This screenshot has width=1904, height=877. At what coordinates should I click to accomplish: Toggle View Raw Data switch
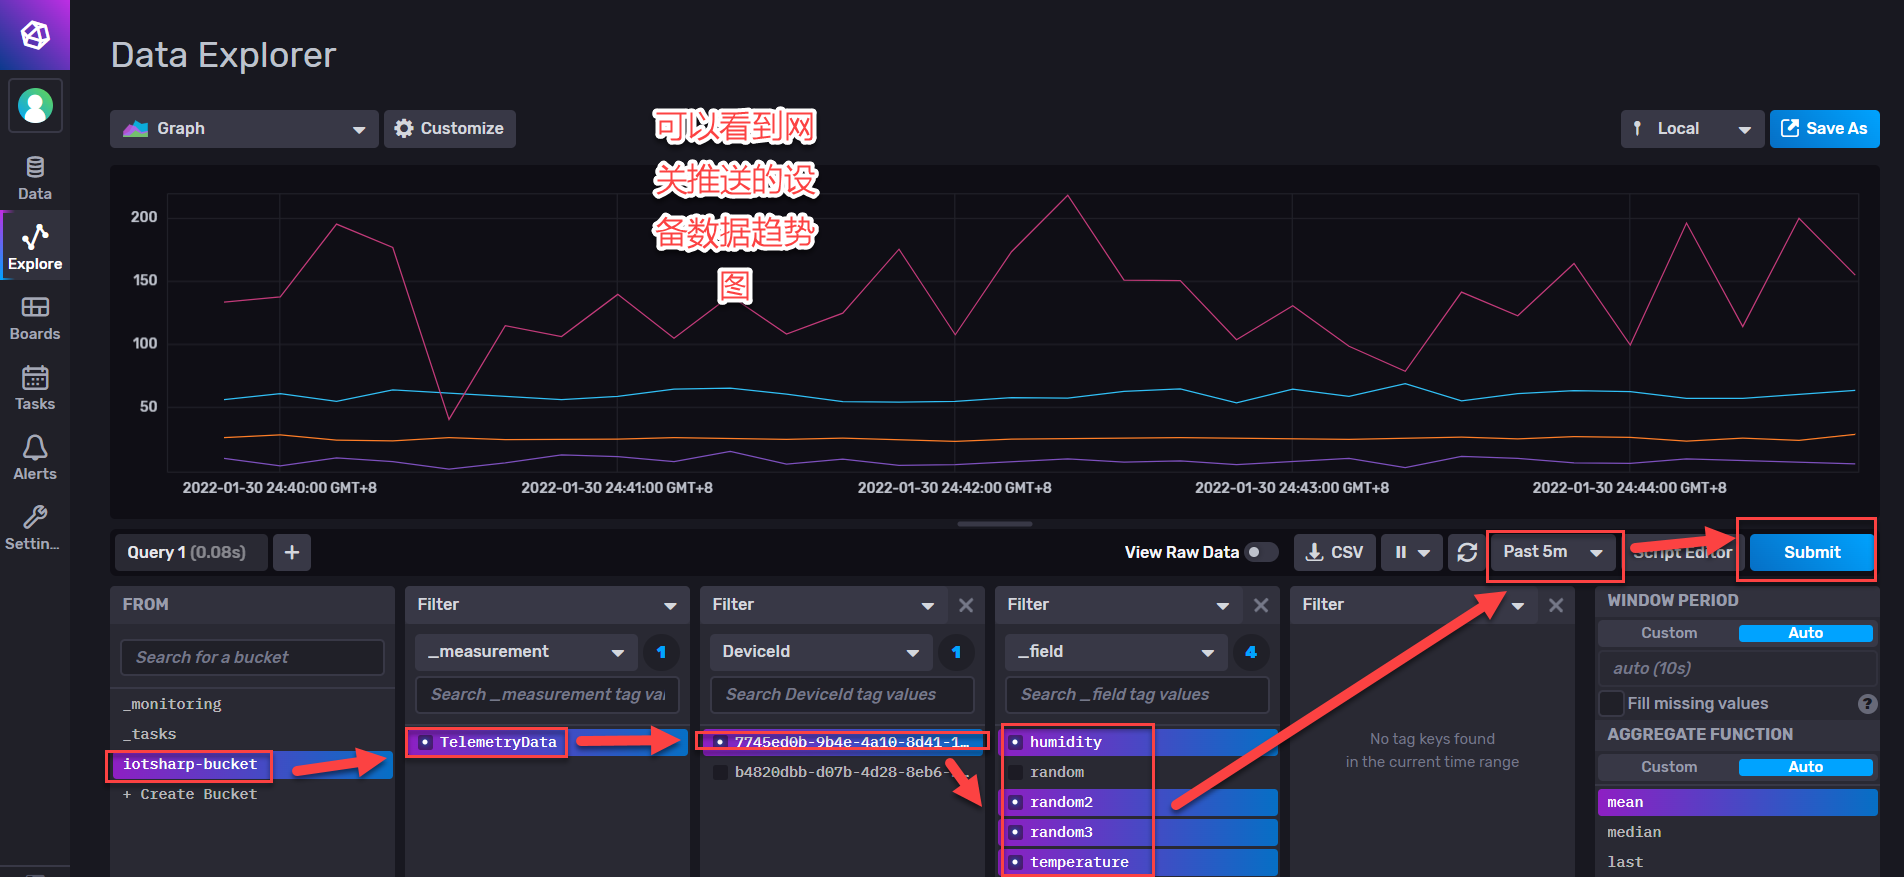coord(1261,552)
